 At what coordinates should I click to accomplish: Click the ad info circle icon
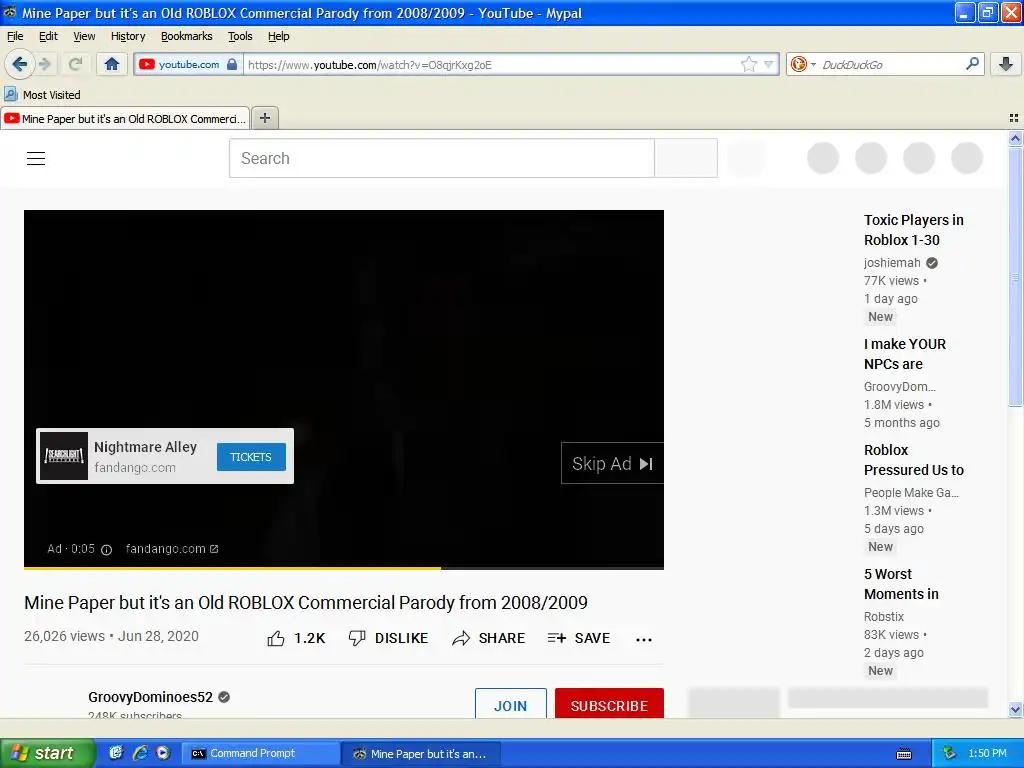click(x=106, y=550)
